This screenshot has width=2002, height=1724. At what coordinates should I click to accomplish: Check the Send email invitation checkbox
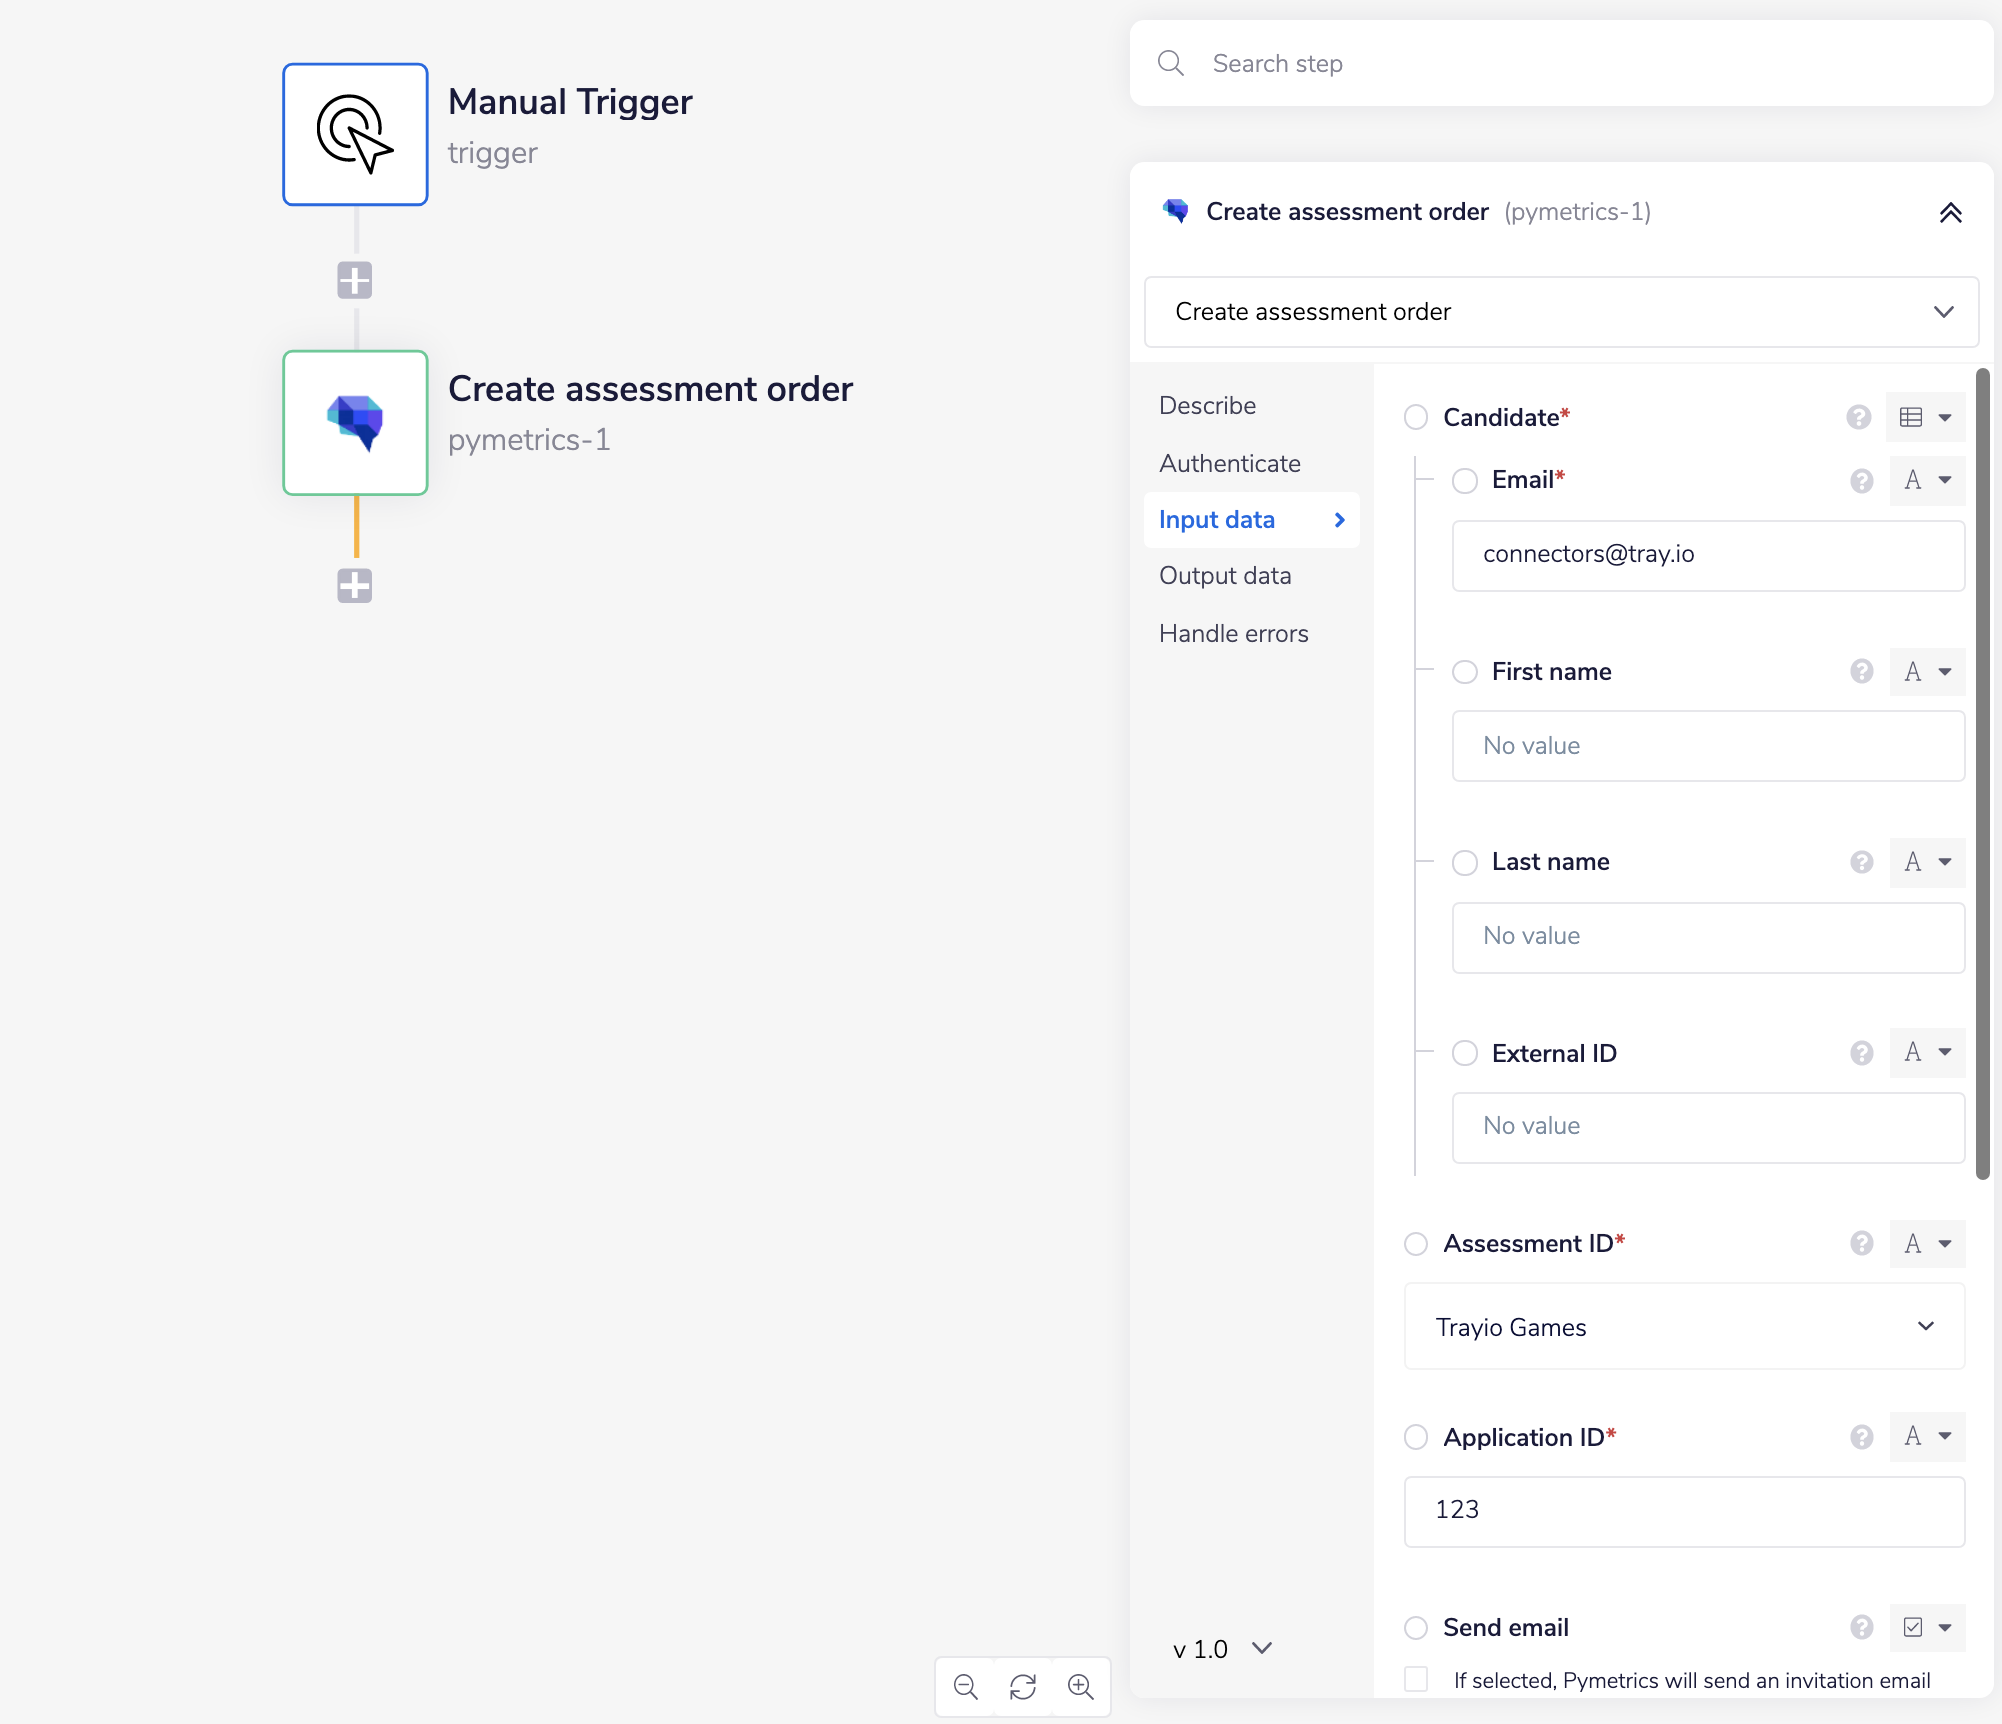(1416, 1679)
